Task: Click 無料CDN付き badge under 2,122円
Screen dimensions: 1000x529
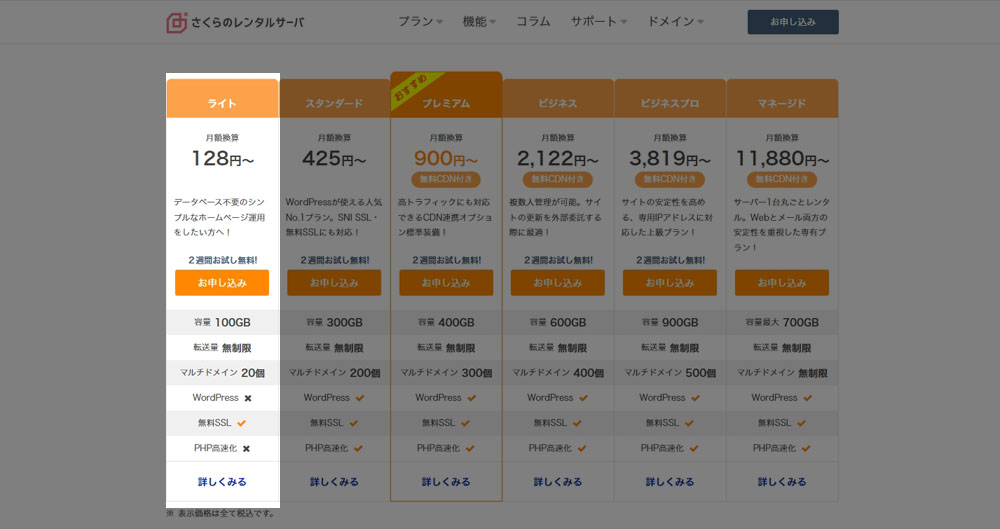Action: click(557, 179)
